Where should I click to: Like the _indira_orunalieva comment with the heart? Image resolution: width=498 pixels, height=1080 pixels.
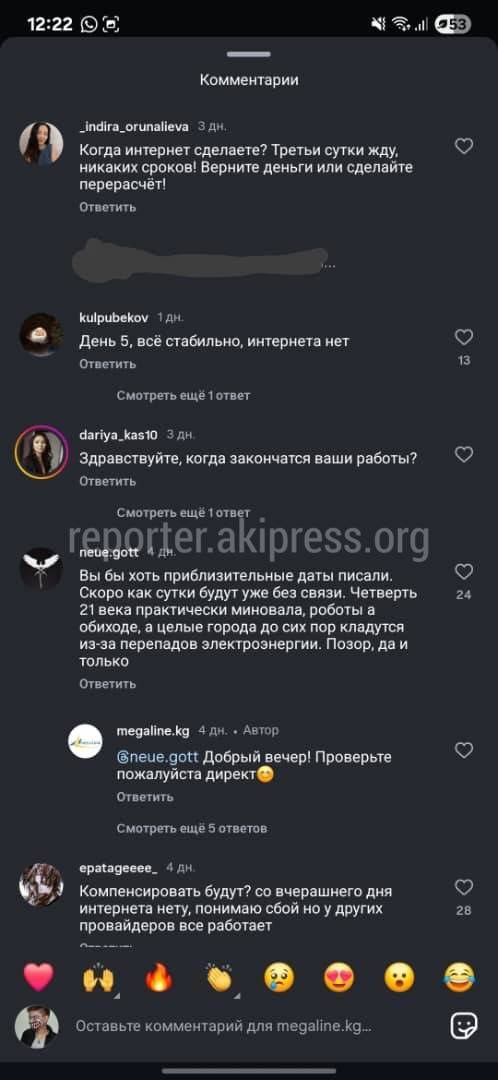pos(464,146)
